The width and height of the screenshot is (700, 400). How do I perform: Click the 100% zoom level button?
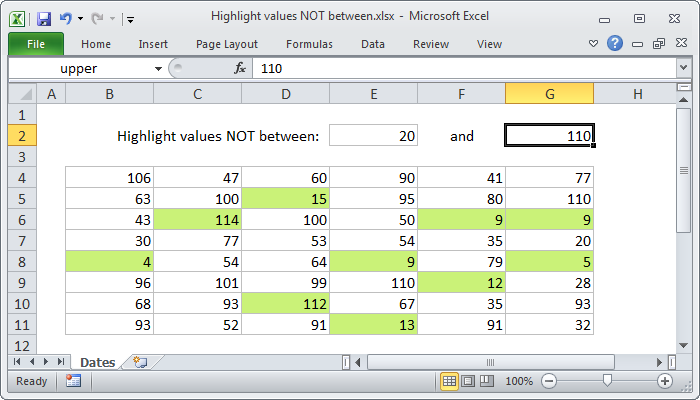coord(518,381)
